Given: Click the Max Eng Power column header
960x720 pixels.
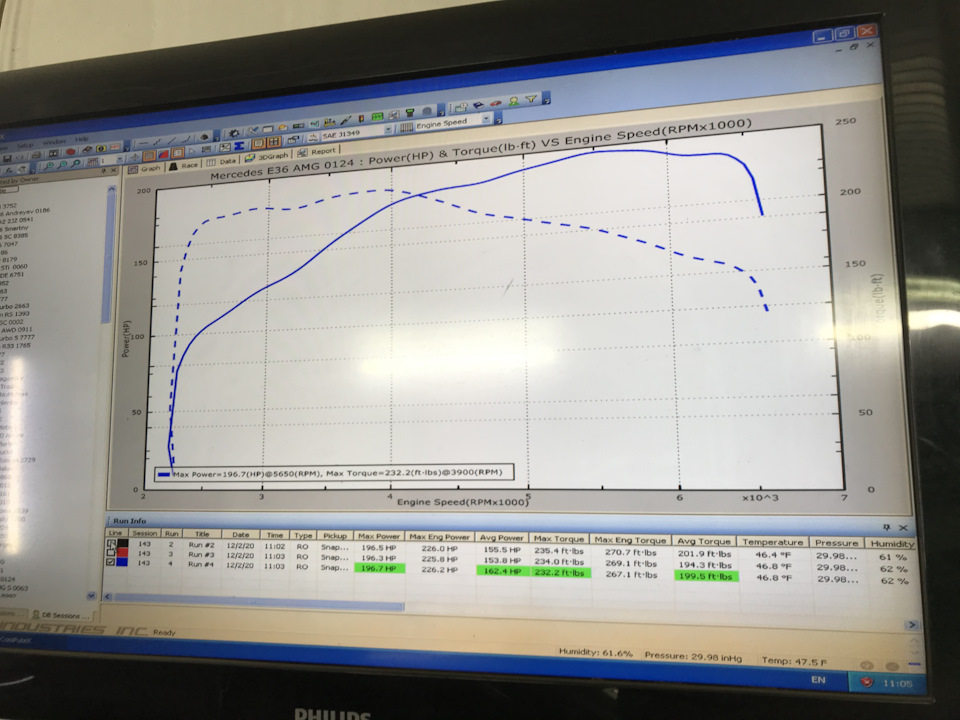Looking at the screenshot, I should [x=439, y=537].
